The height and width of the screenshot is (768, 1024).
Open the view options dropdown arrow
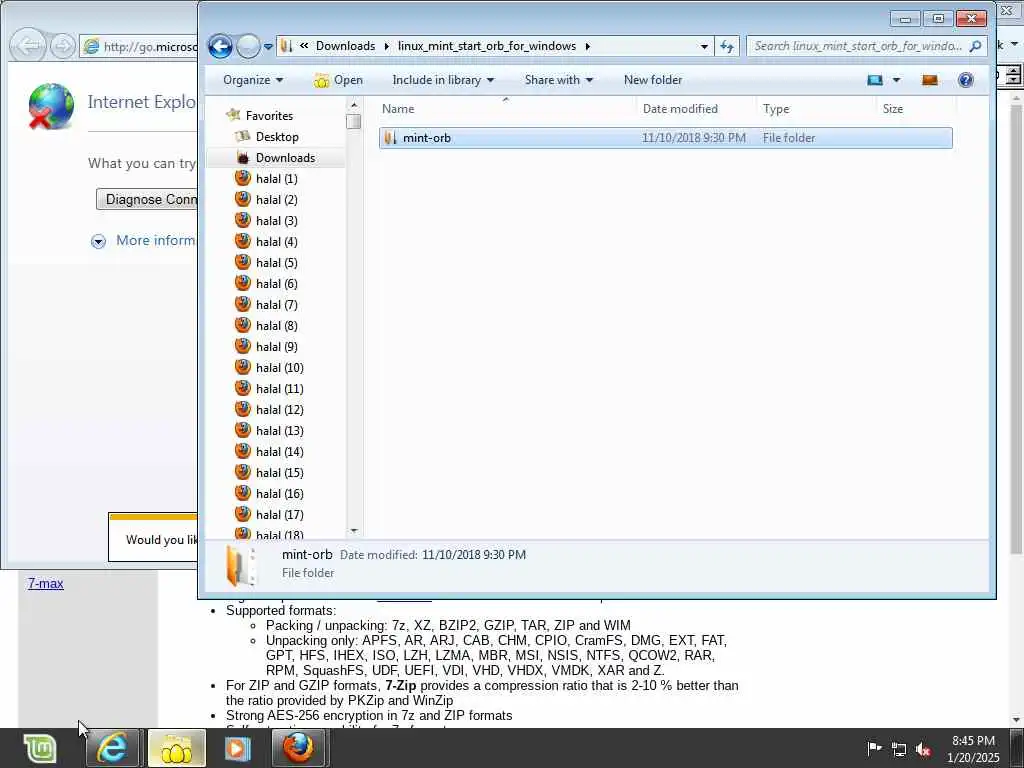pyautogui.click(x=896, y=80)
